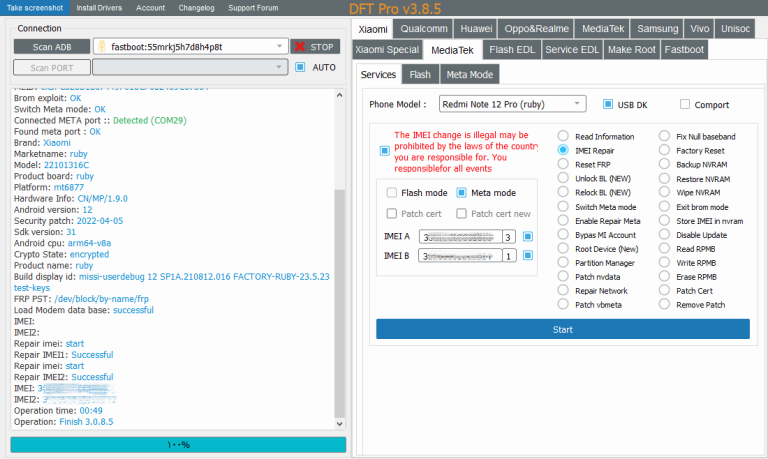Select Wipe NVRAM option
Screen dimensions: 768x459
coord(664,192)
